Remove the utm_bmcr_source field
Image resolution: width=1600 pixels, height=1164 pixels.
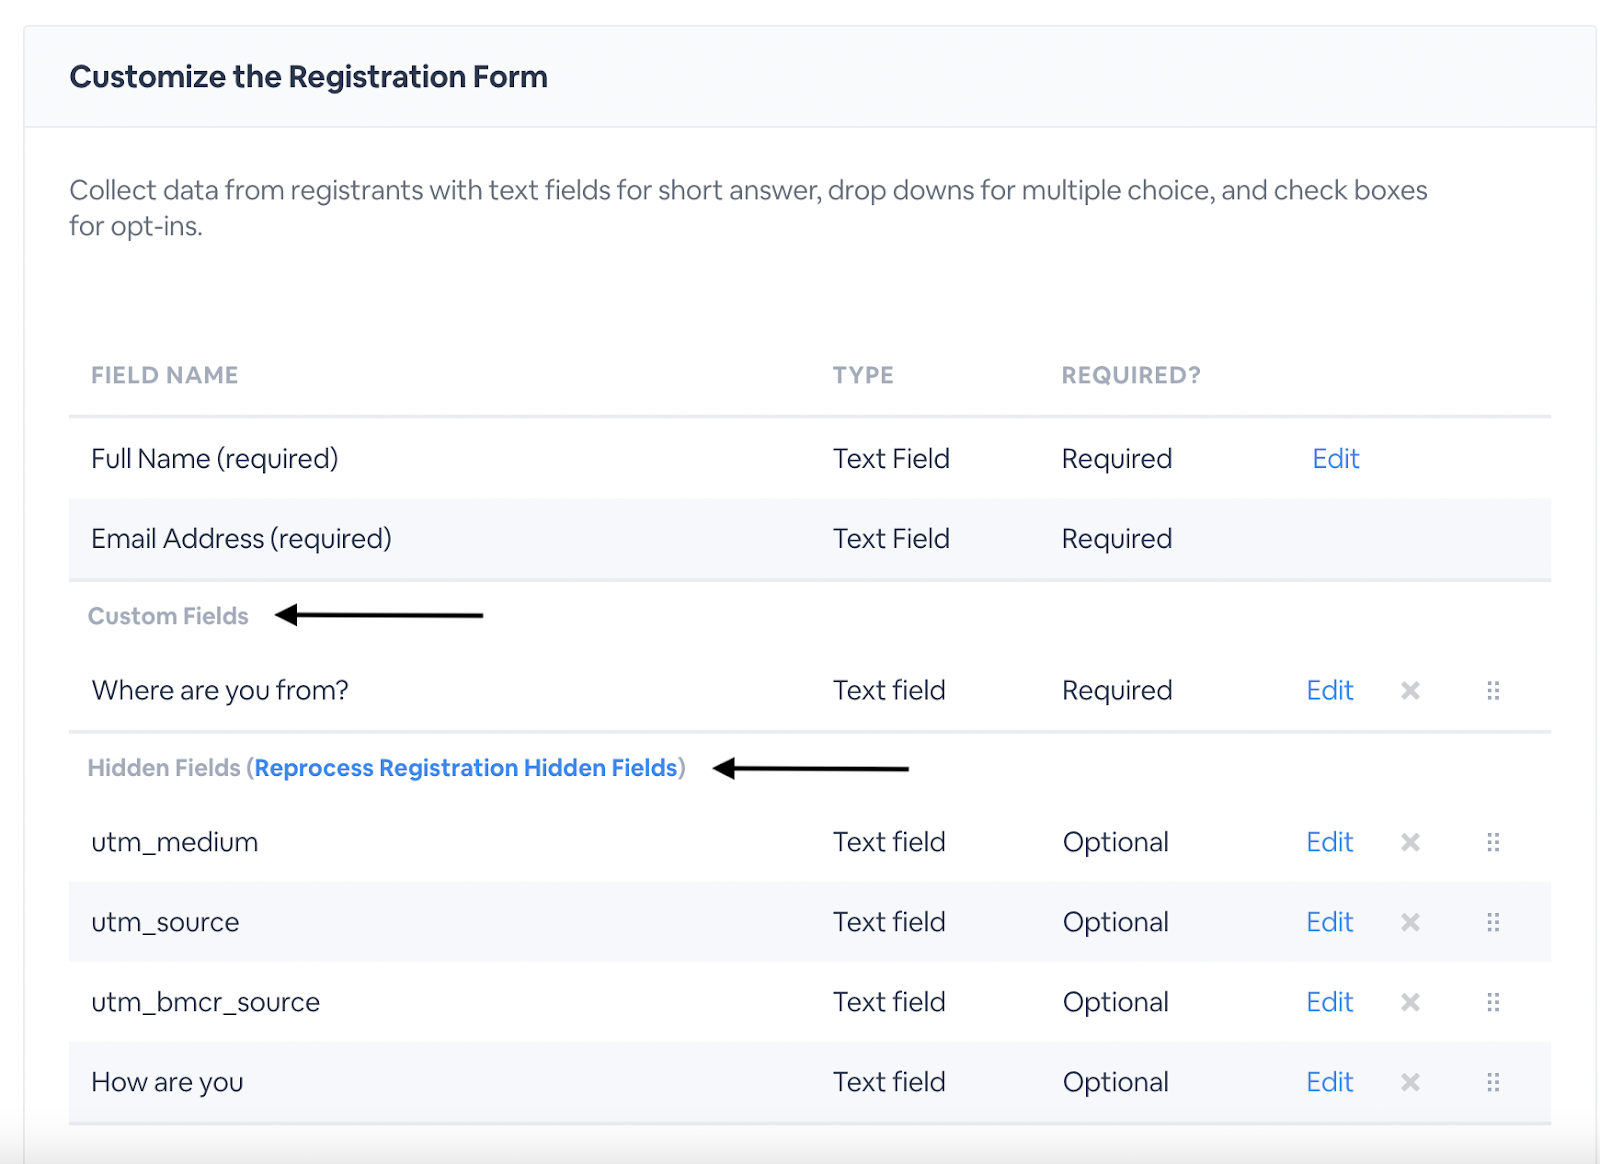(x=1410, y=1003)
